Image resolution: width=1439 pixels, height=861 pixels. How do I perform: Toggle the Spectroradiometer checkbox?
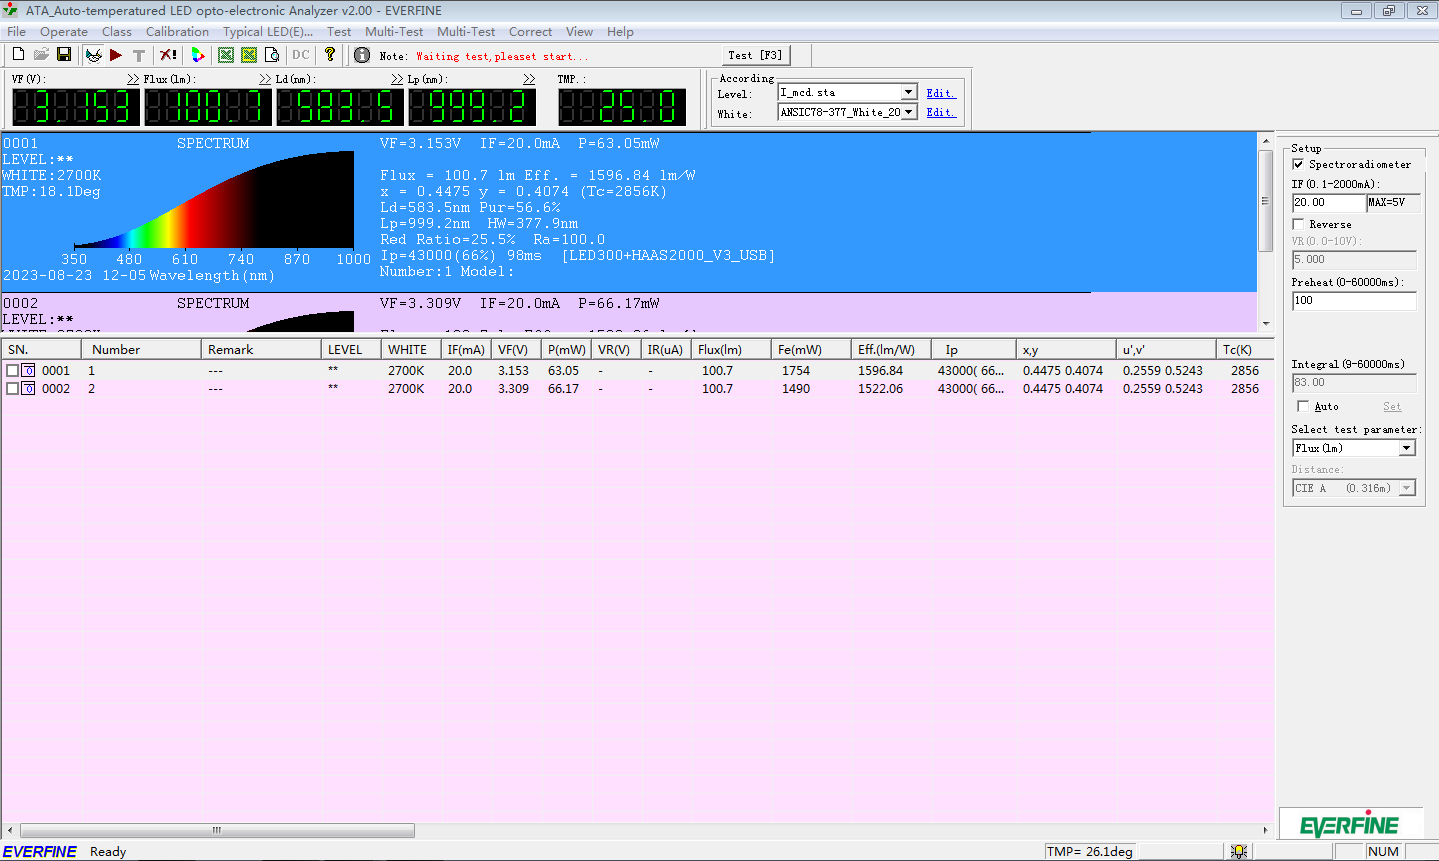click(1298, 164)
